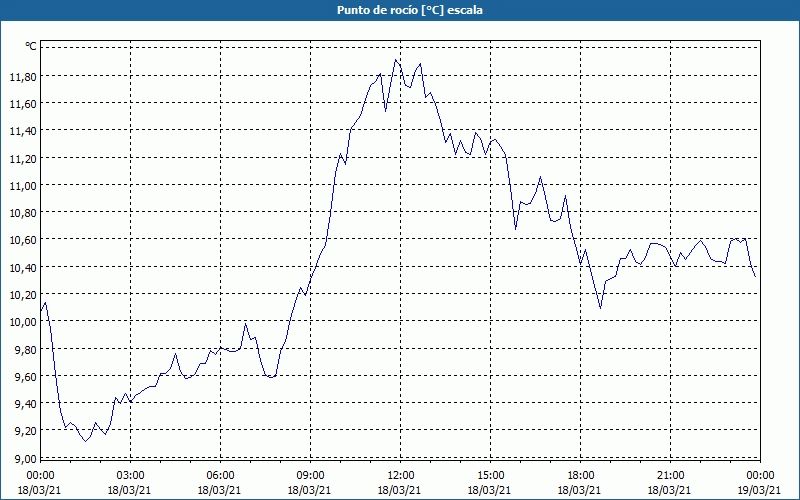Click the 10,60 y-axis label
The height and width of the screenshot is (500, 800).
(23, 240)
